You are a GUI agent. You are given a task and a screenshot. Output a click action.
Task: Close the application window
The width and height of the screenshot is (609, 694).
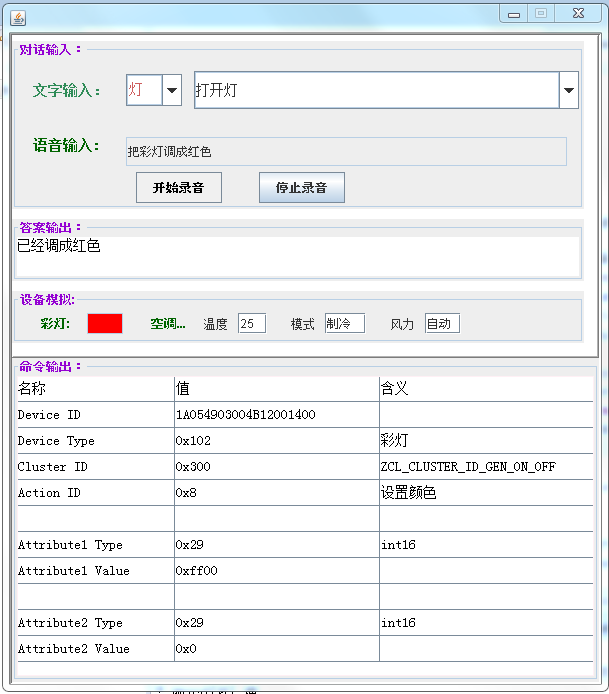[578, 14]
